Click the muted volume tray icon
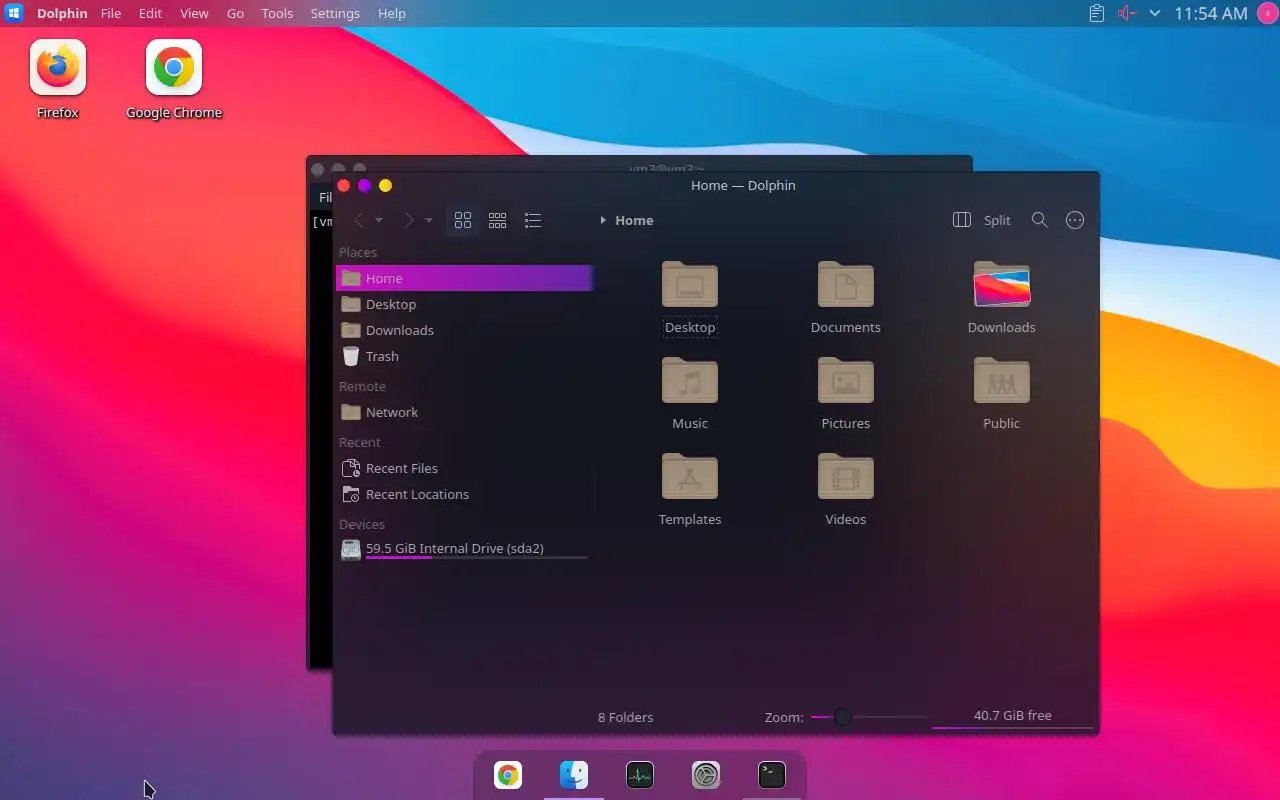Image resolution: width=1280 pixels, height=800 pixels. [1127, 13]
